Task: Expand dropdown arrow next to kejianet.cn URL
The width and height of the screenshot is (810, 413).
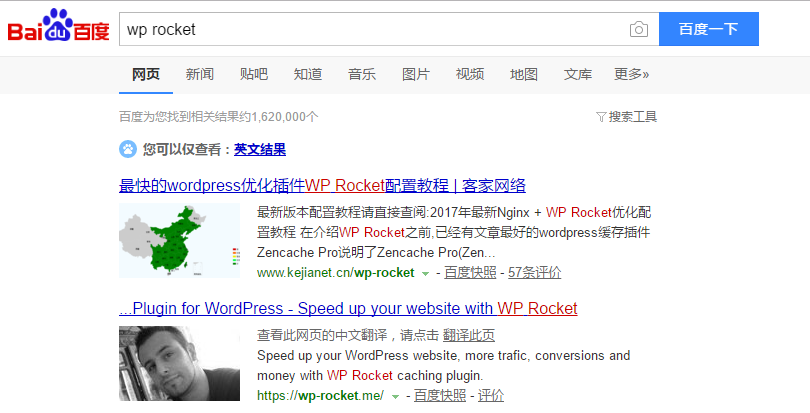Action: pyautogui.click(x=425, y=273)
